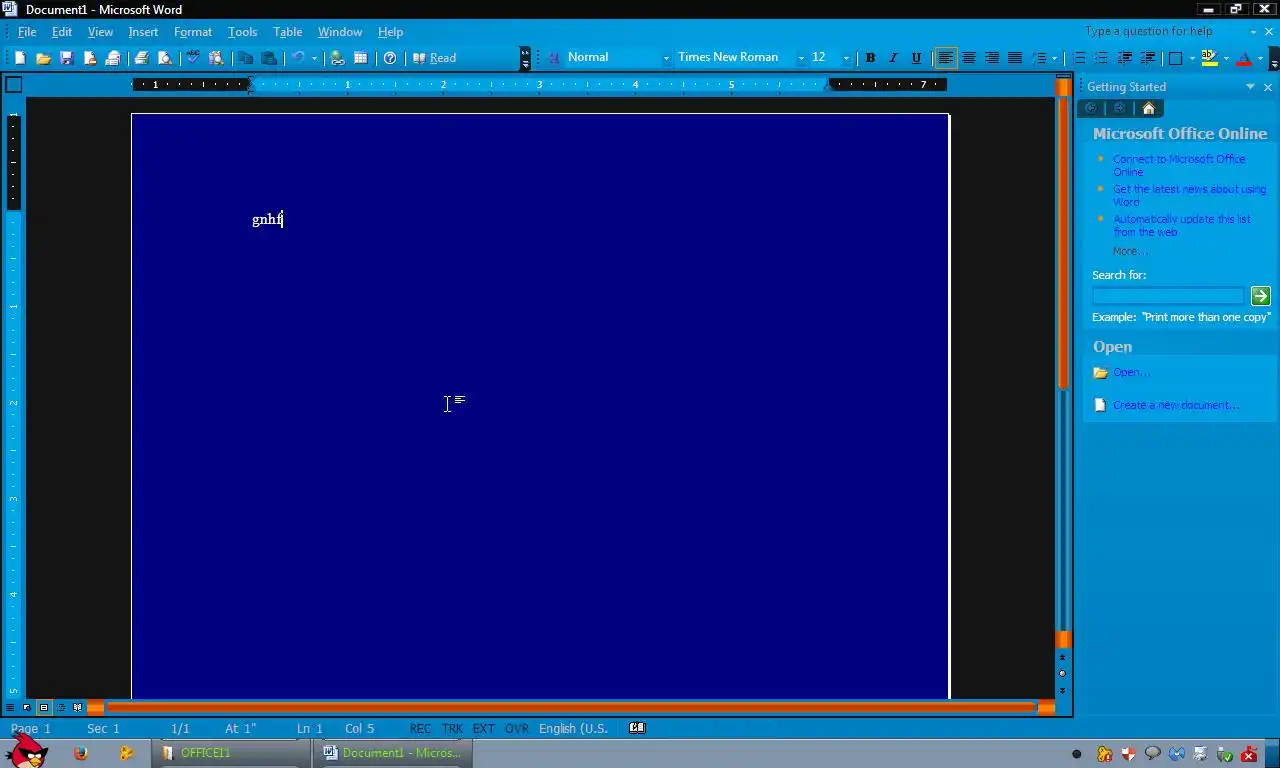Open the Format menu

[193, 32]
